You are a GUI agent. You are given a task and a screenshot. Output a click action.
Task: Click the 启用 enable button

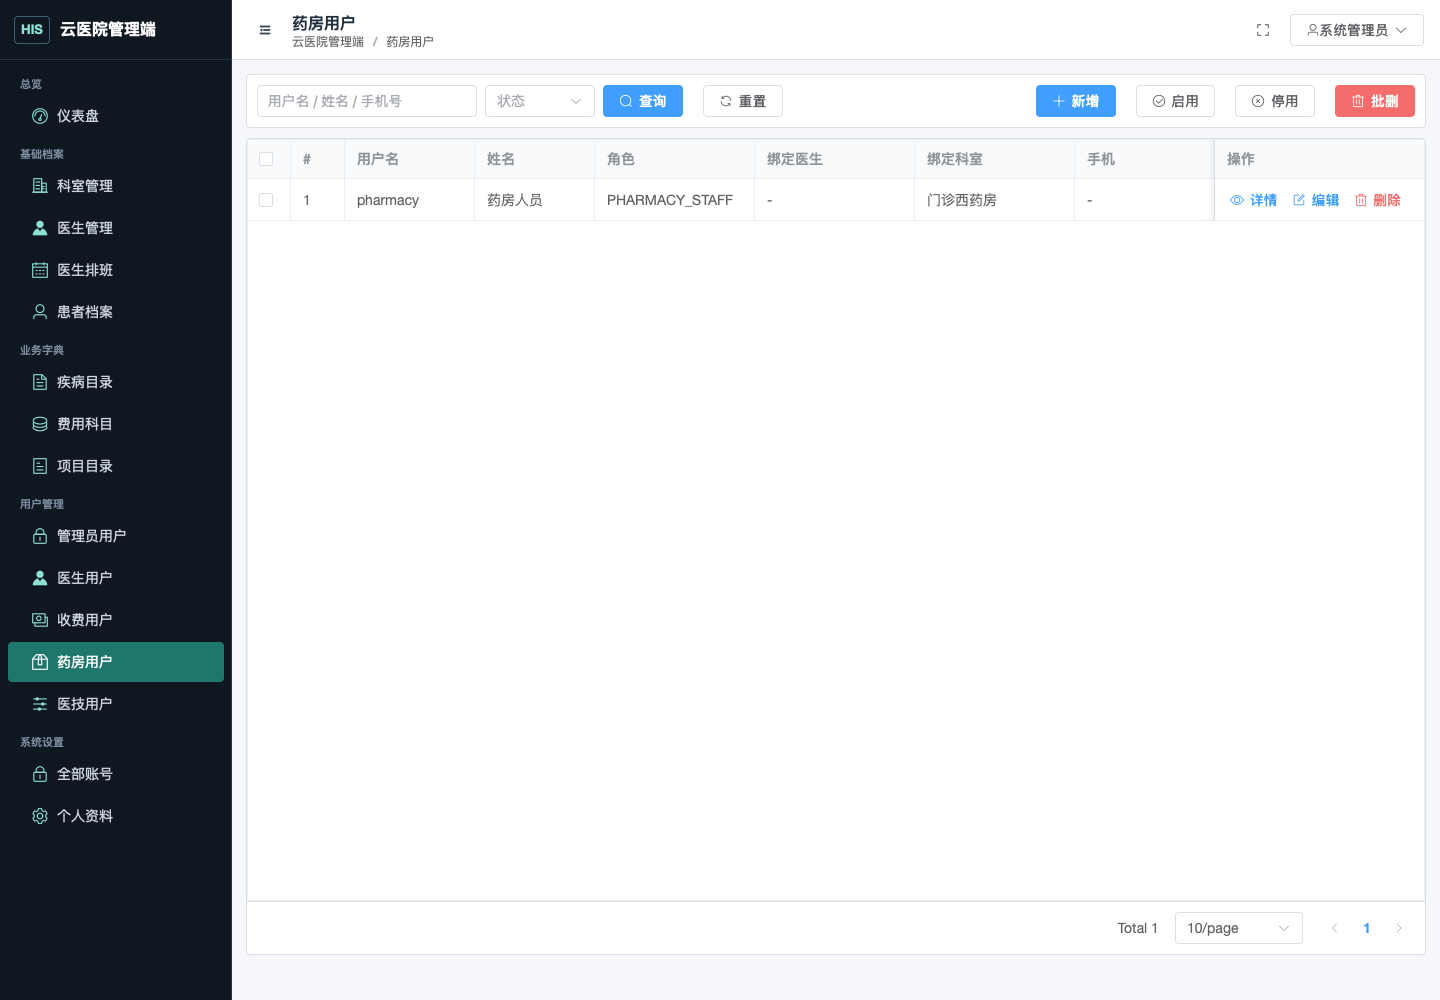(1175, 101)
